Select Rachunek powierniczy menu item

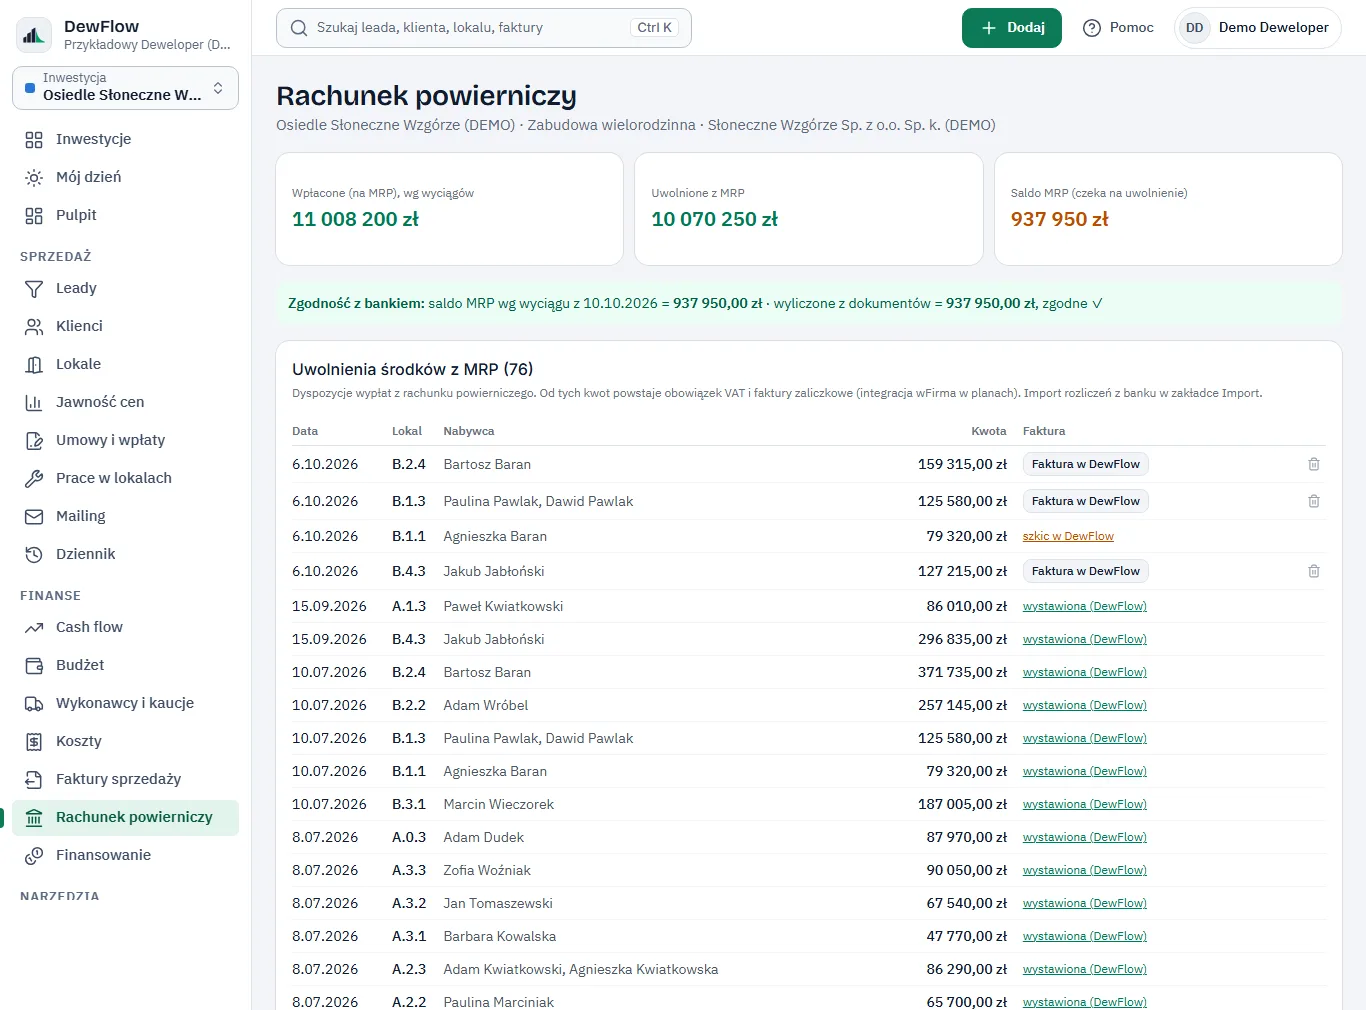125,817
